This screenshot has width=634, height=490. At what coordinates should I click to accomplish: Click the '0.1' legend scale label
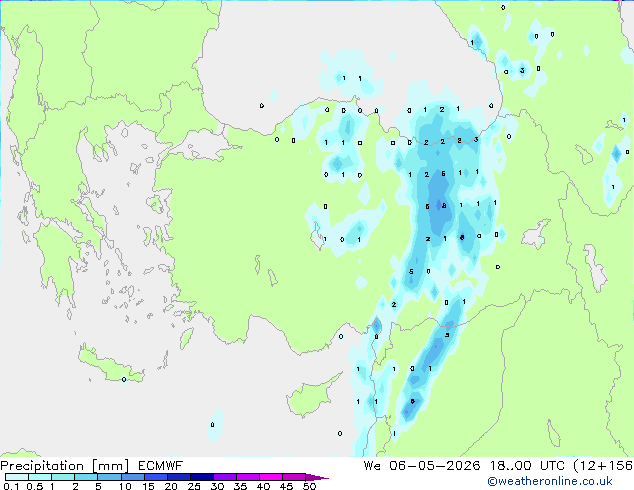(x=11, y=486)
